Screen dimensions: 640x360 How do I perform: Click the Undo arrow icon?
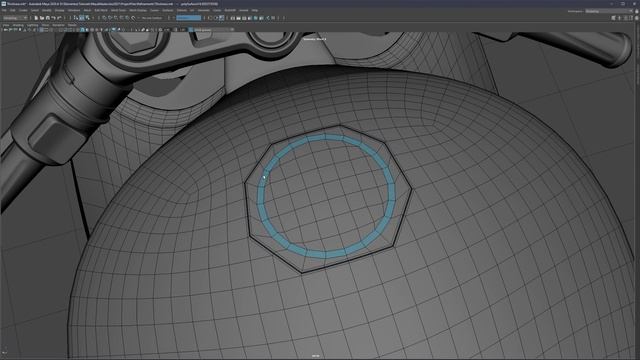[x=53, y=18]
